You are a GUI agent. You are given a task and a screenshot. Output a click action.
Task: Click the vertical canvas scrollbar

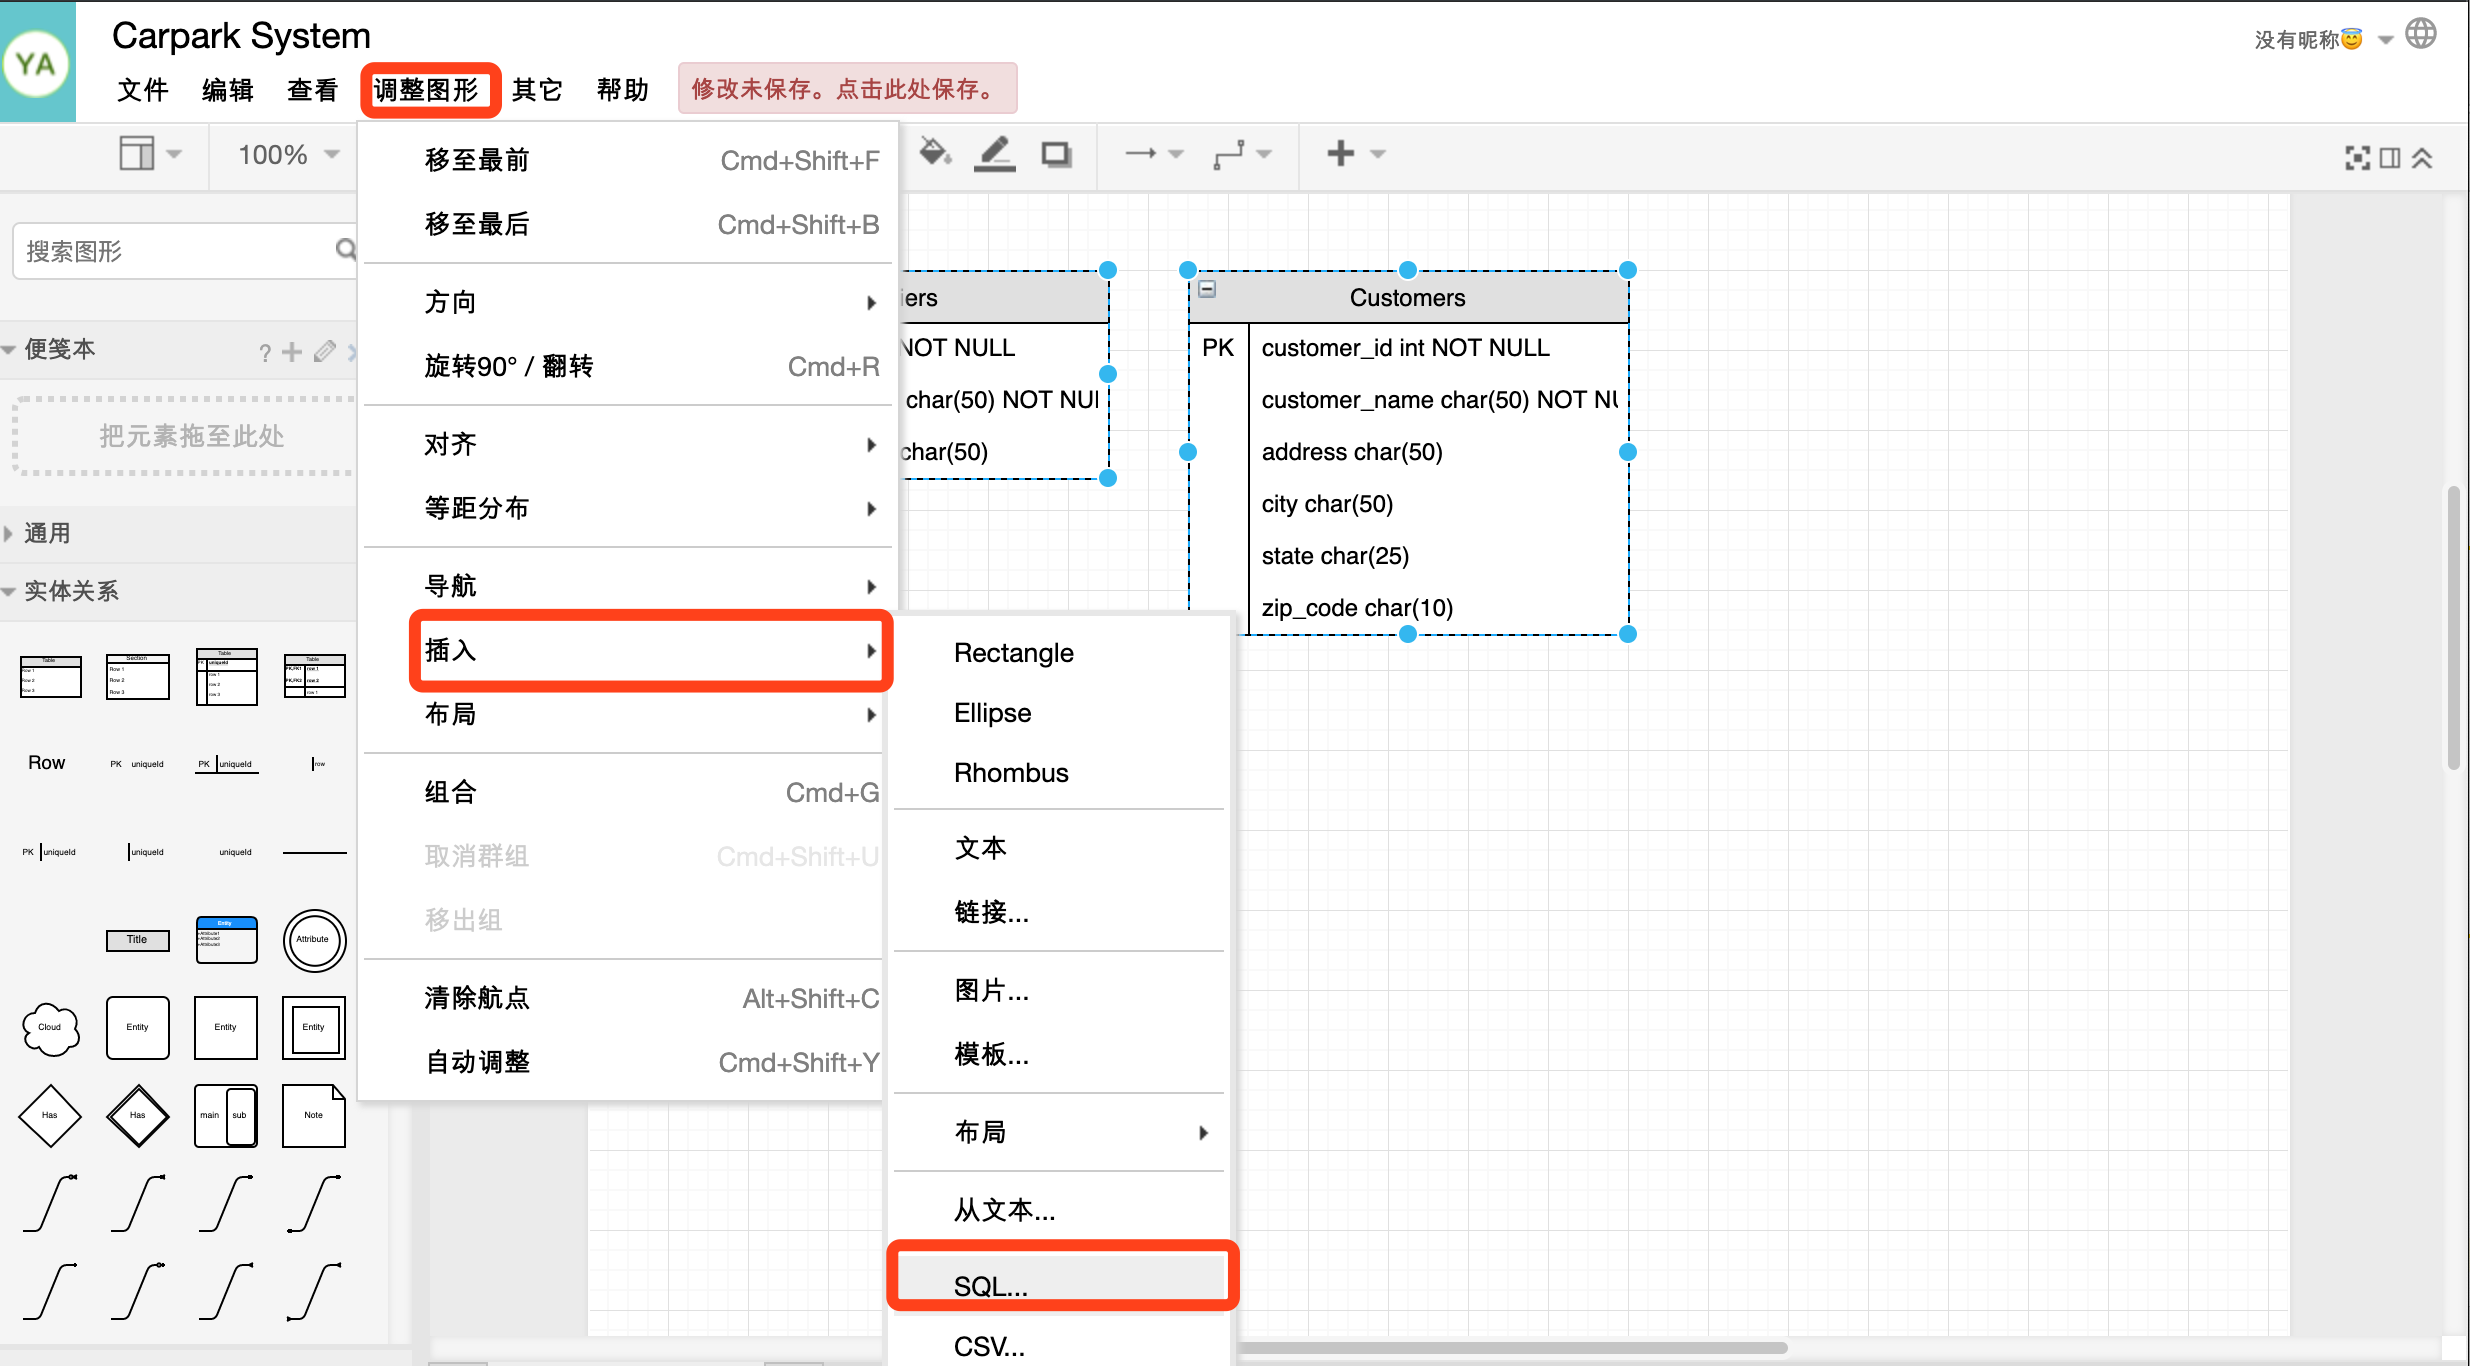(x=2453, y=628)
